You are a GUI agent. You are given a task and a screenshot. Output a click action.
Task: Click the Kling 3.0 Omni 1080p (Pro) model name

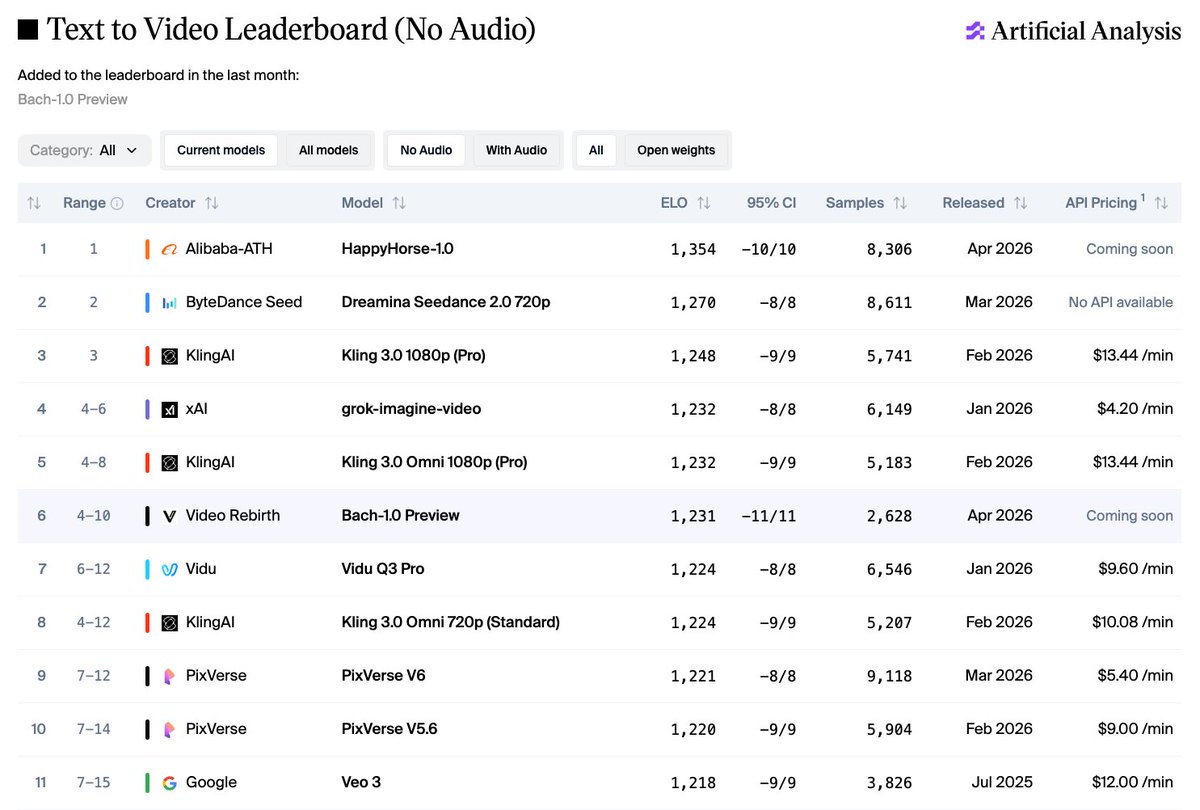coord(434,462)
